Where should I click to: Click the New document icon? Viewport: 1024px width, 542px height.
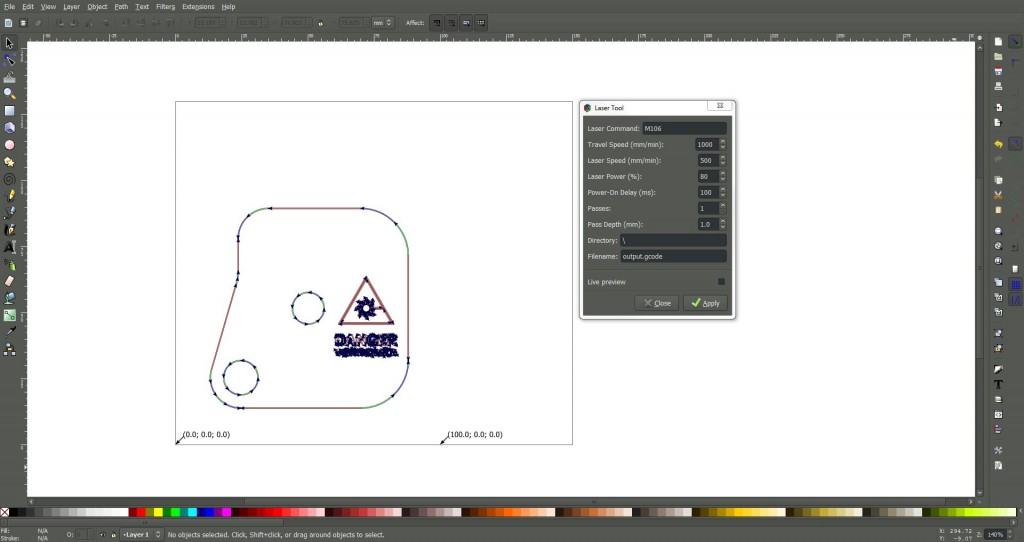(x=998, y=41)
